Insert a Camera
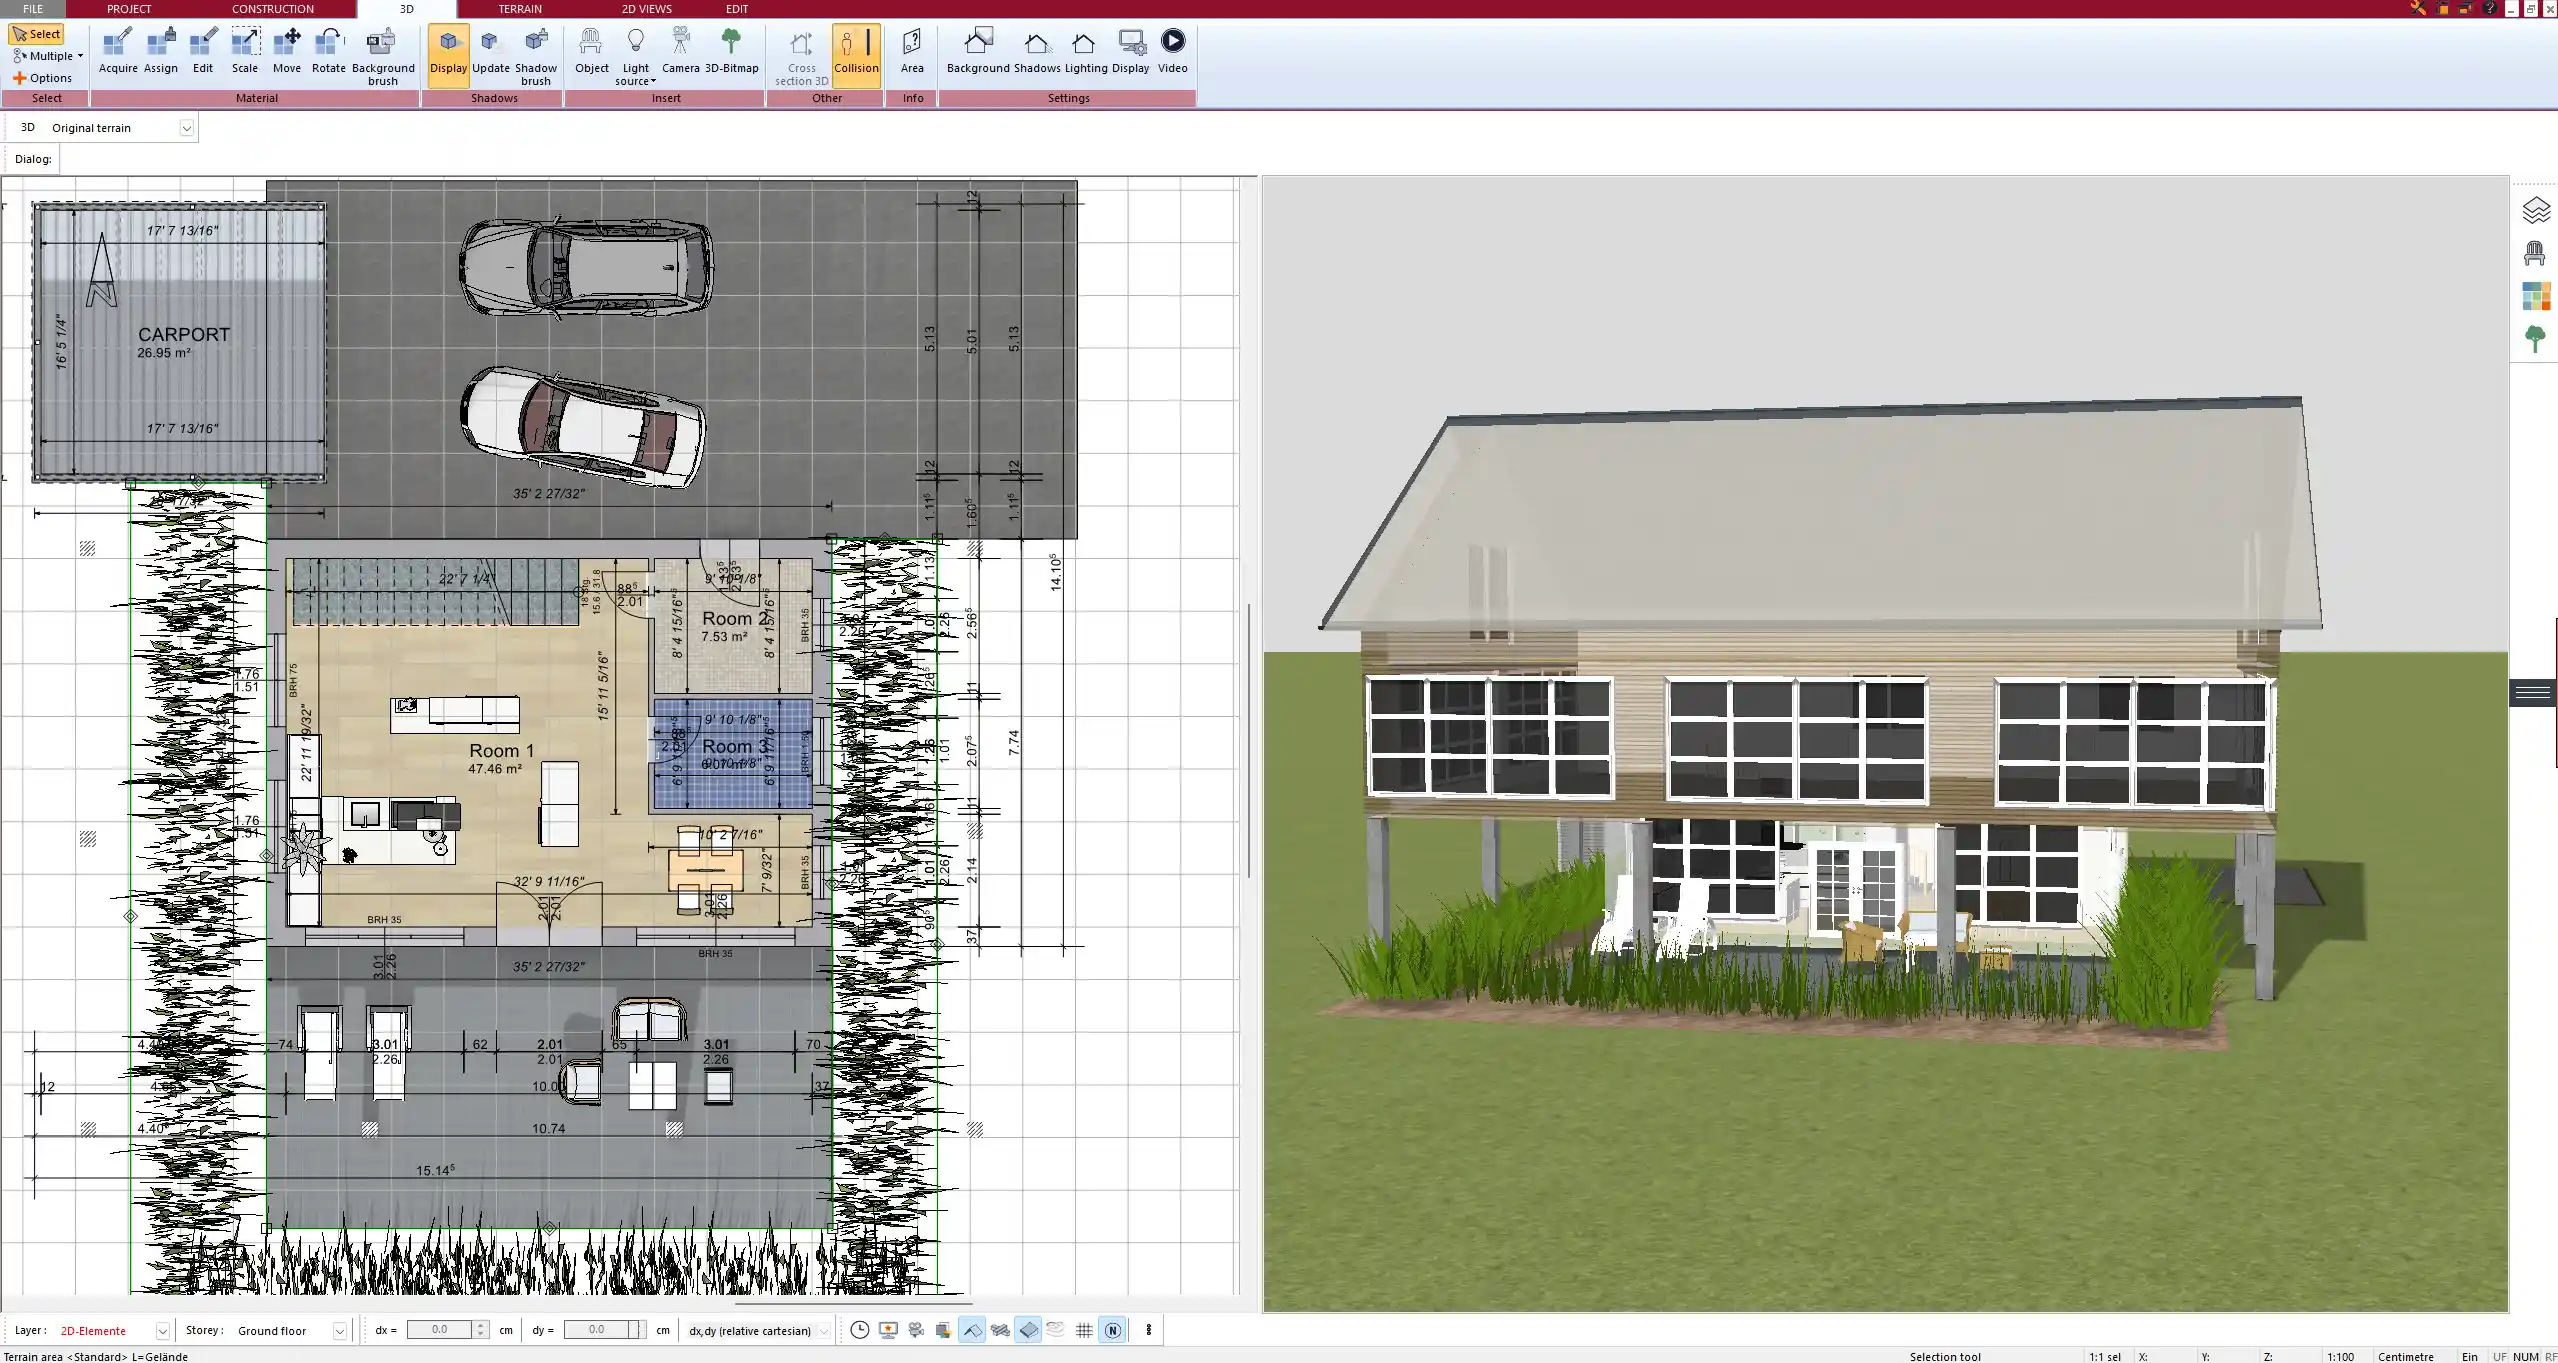This screenshot has height=1363, width=2558. 680,51
